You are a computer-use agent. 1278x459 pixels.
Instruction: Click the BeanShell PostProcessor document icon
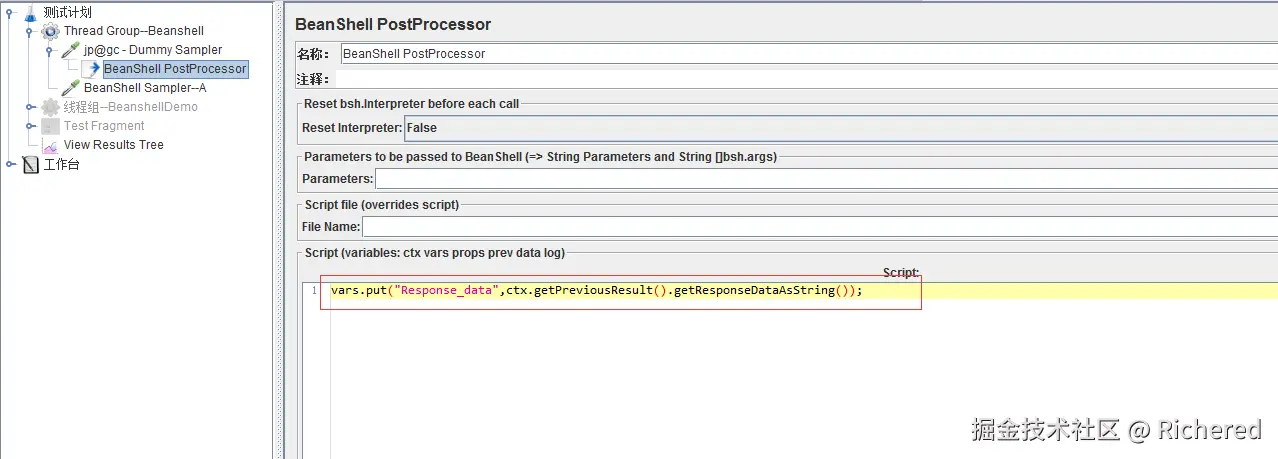[90, 69]
